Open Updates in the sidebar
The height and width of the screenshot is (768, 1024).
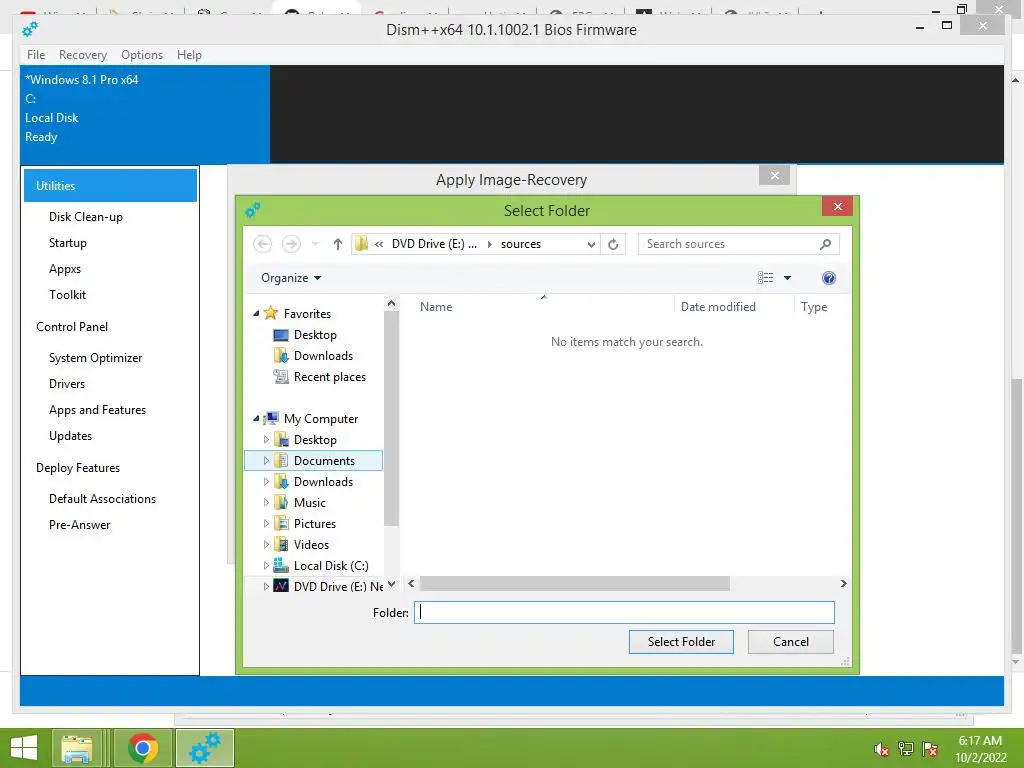(x=71, y=436)
